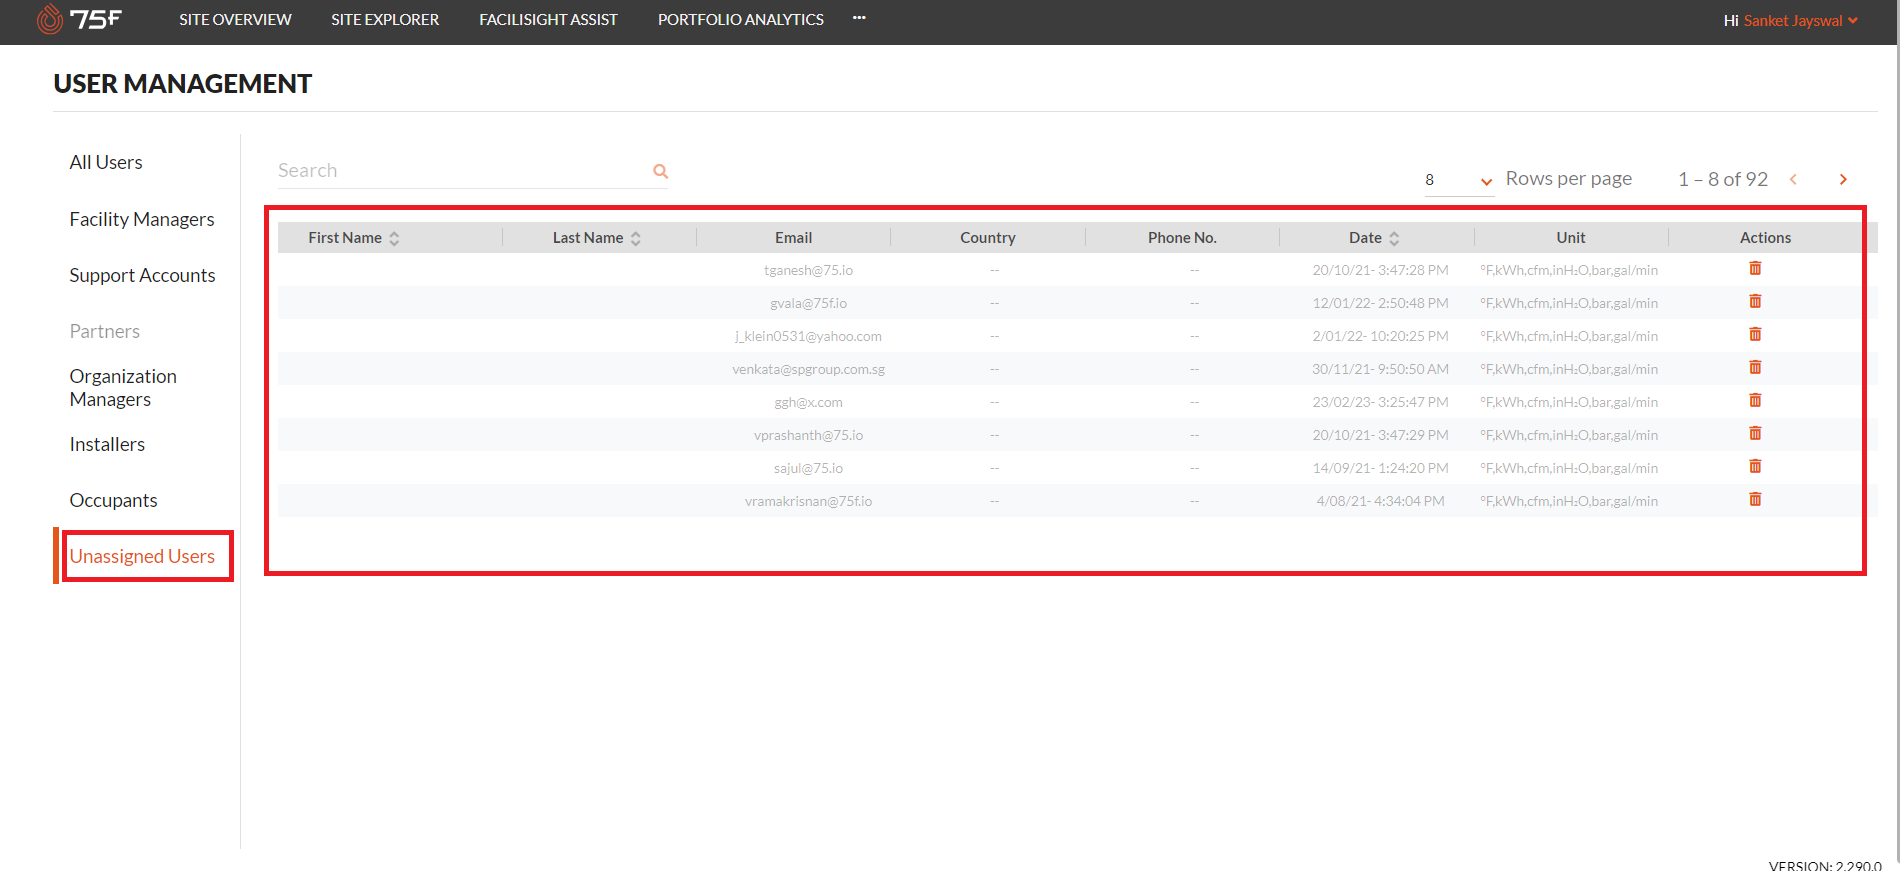Go to next page of users

1843,179
